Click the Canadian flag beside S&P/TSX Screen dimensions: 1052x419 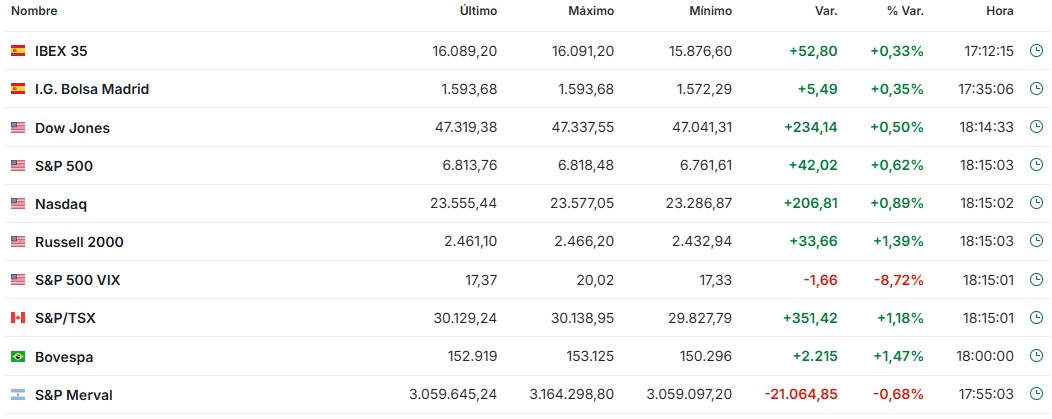(x=18, y=318)
